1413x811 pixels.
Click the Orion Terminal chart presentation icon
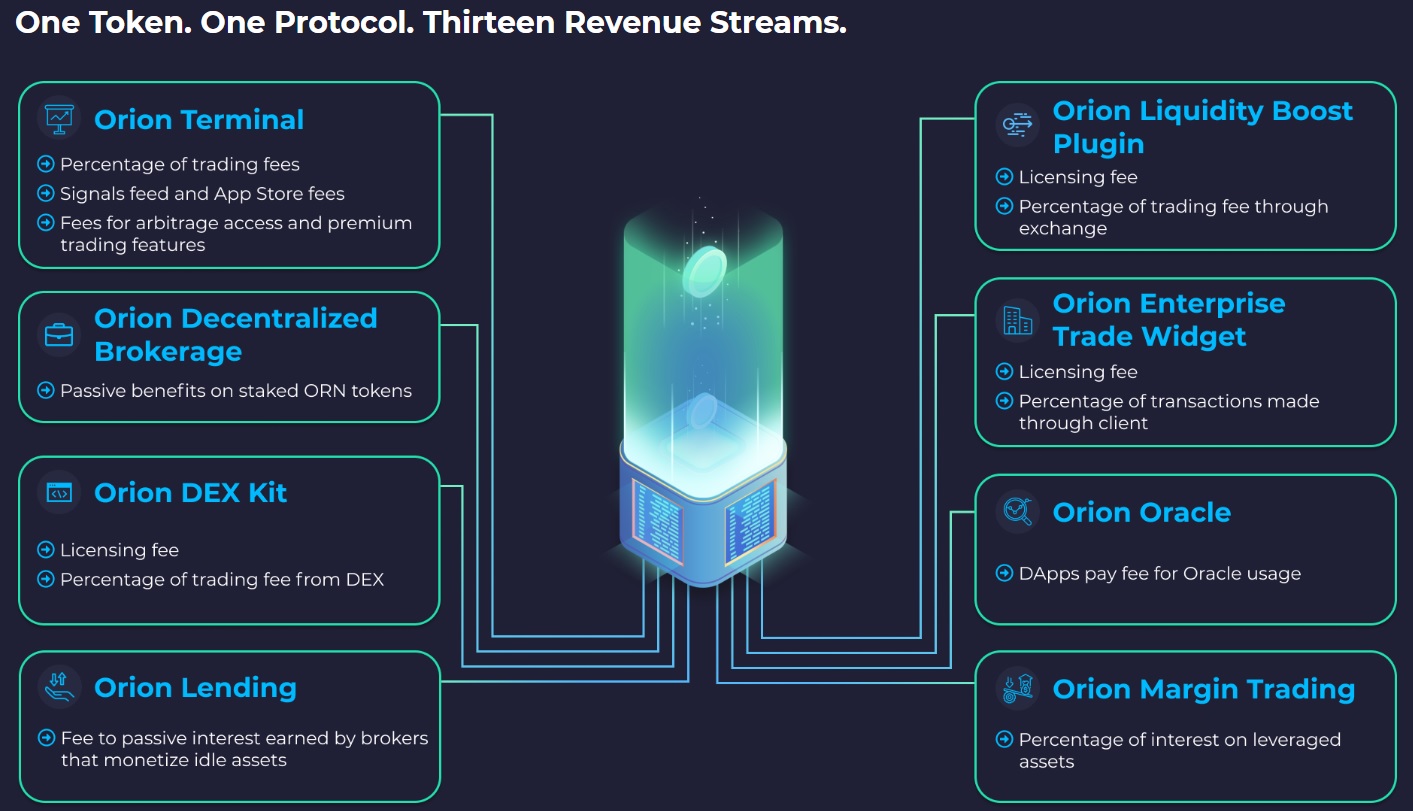click(x=59, y=118)
